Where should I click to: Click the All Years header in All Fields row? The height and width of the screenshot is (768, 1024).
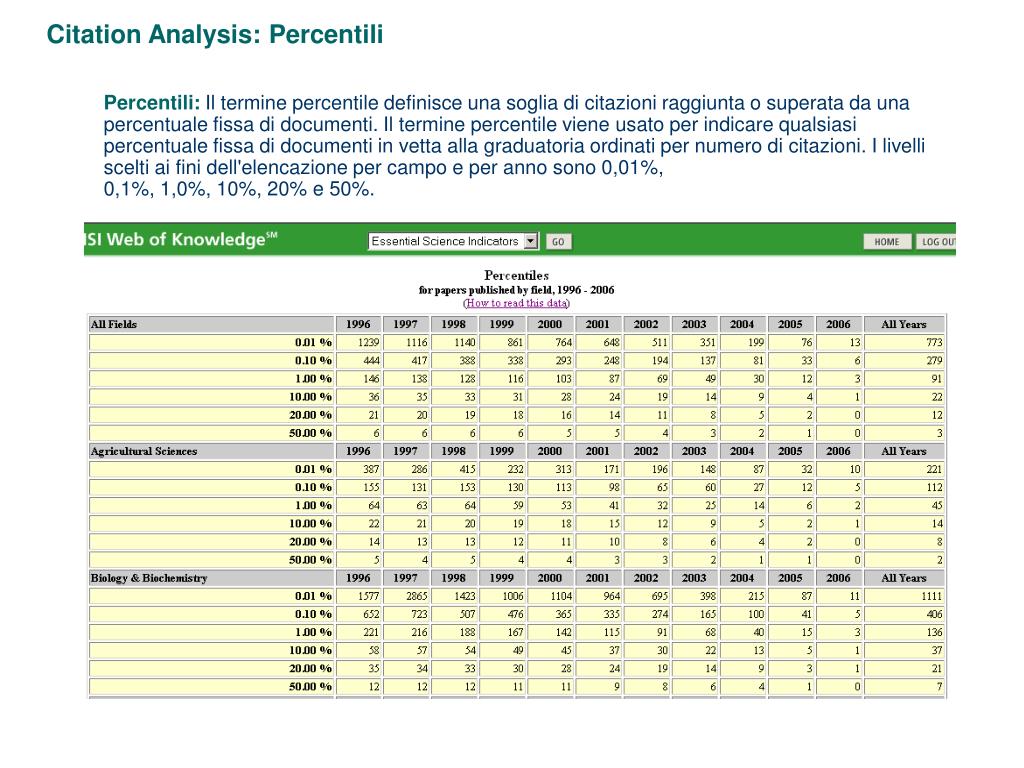[904, 324]
